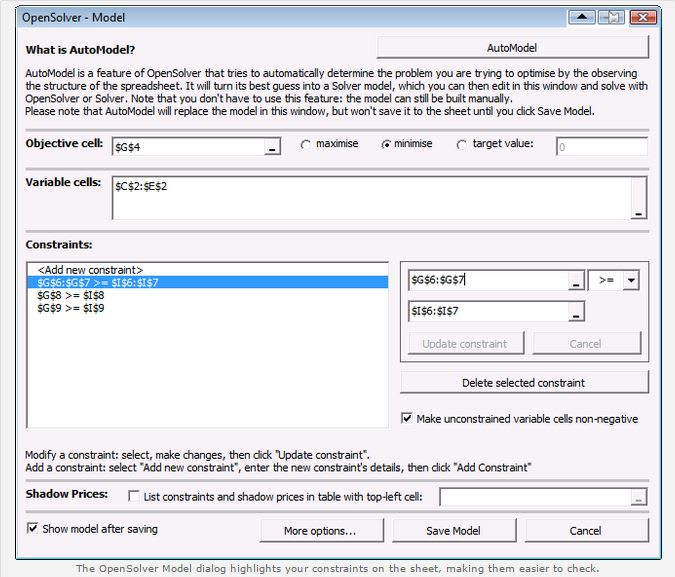
Task: Open the range selector for the constraint left-hand side
Action: tap(576, 280)
